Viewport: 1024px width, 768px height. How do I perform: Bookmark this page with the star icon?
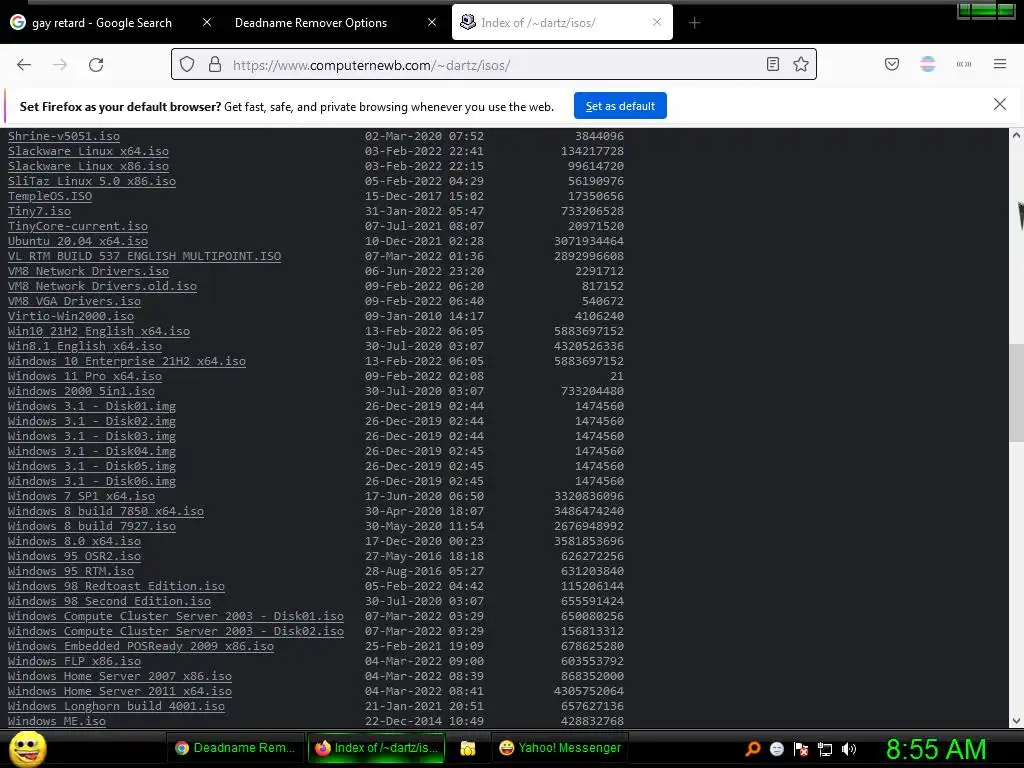pos(801,64)
